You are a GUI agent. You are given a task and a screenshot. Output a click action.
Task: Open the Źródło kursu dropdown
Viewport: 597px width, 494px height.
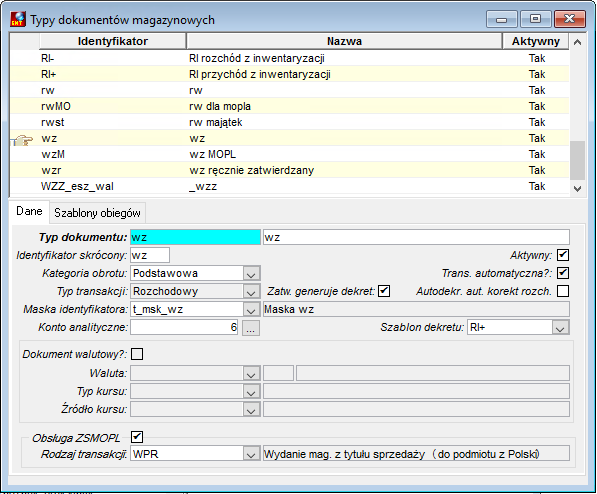pyautogui.click(x=251, y=409)
